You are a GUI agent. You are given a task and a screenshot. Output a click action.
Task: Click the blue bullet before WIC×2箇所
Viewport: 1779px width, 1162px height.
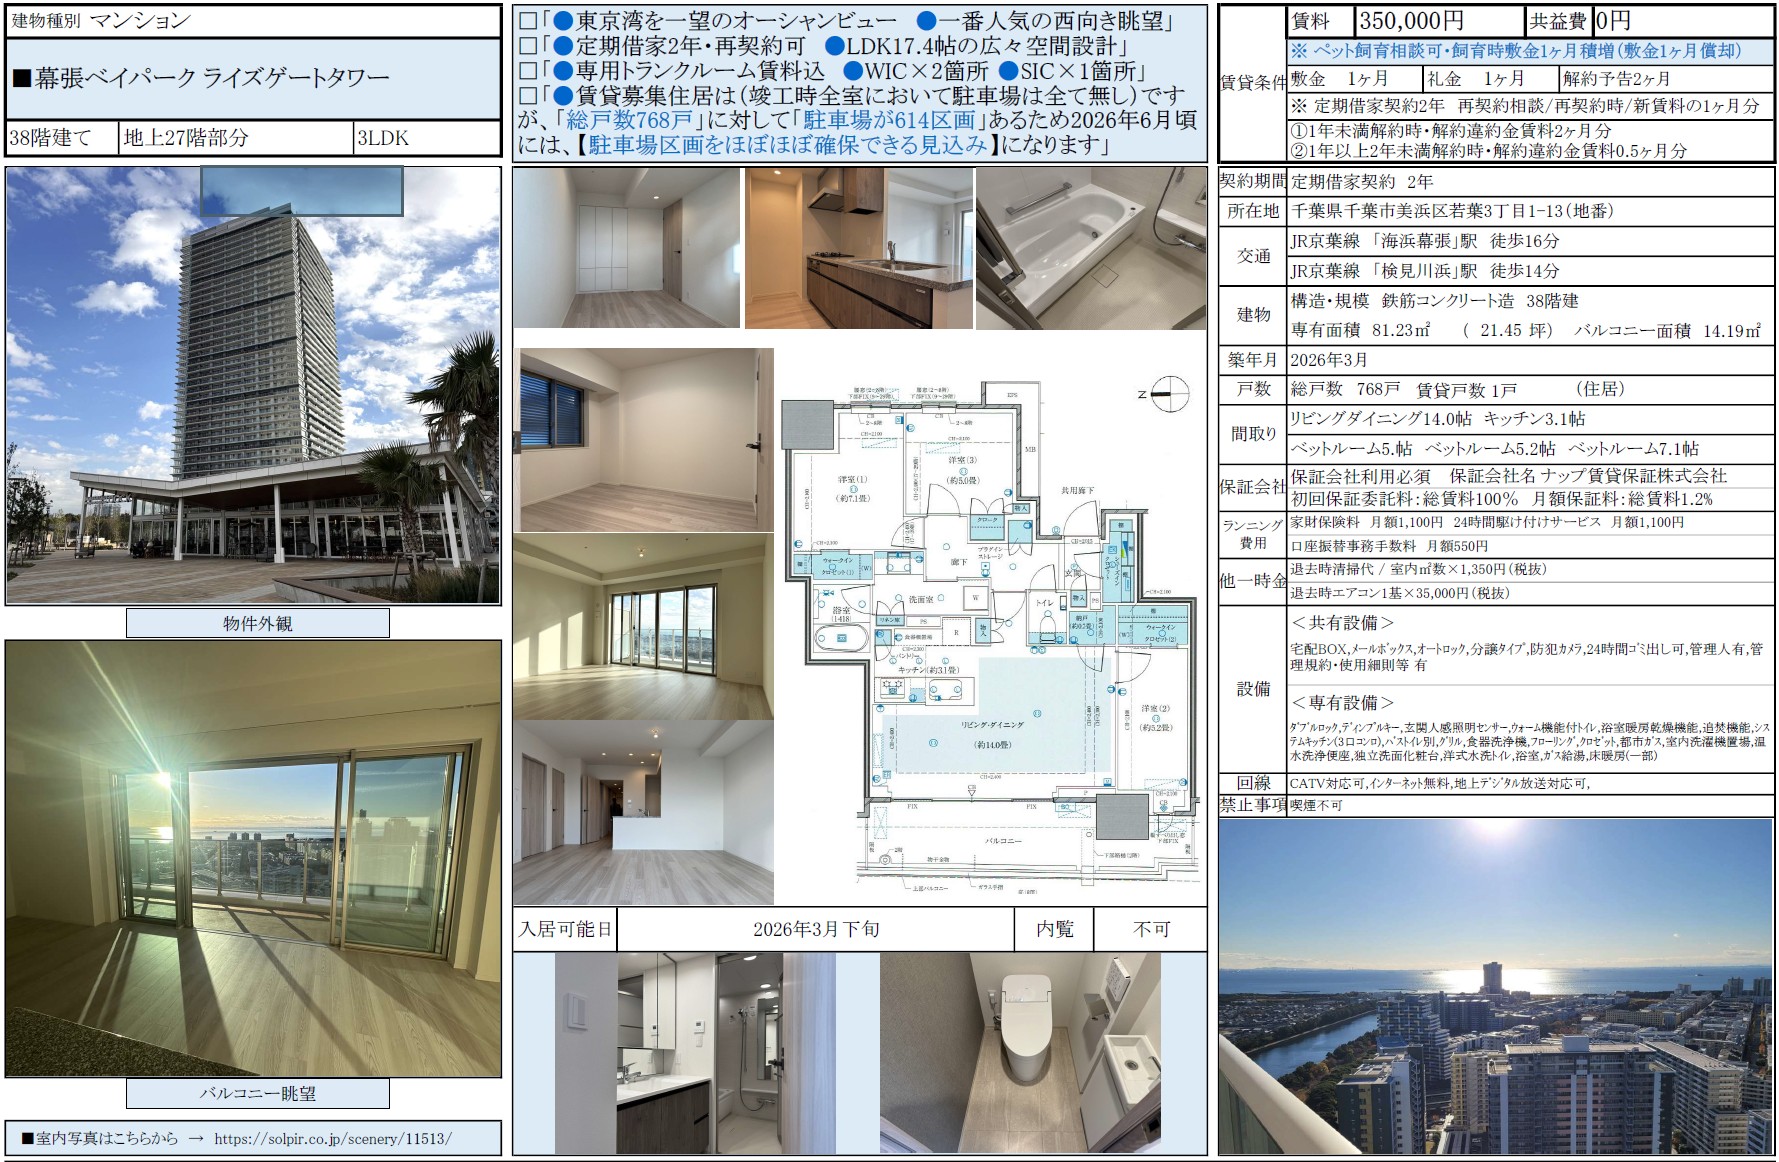[x=852, y=71]
